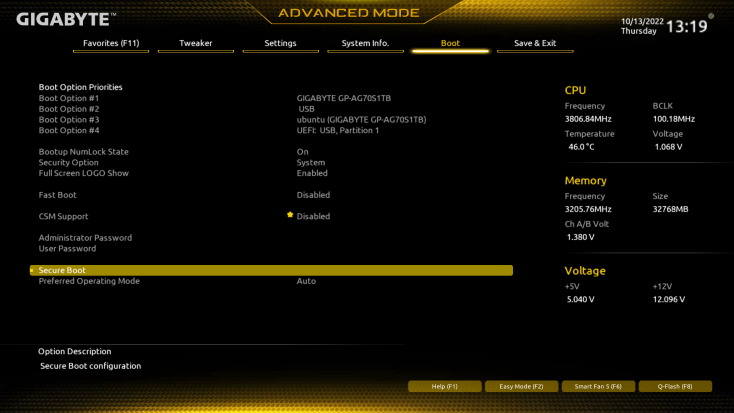Select the User Password entry
This screenshot has width=734, height=413.
67,249
